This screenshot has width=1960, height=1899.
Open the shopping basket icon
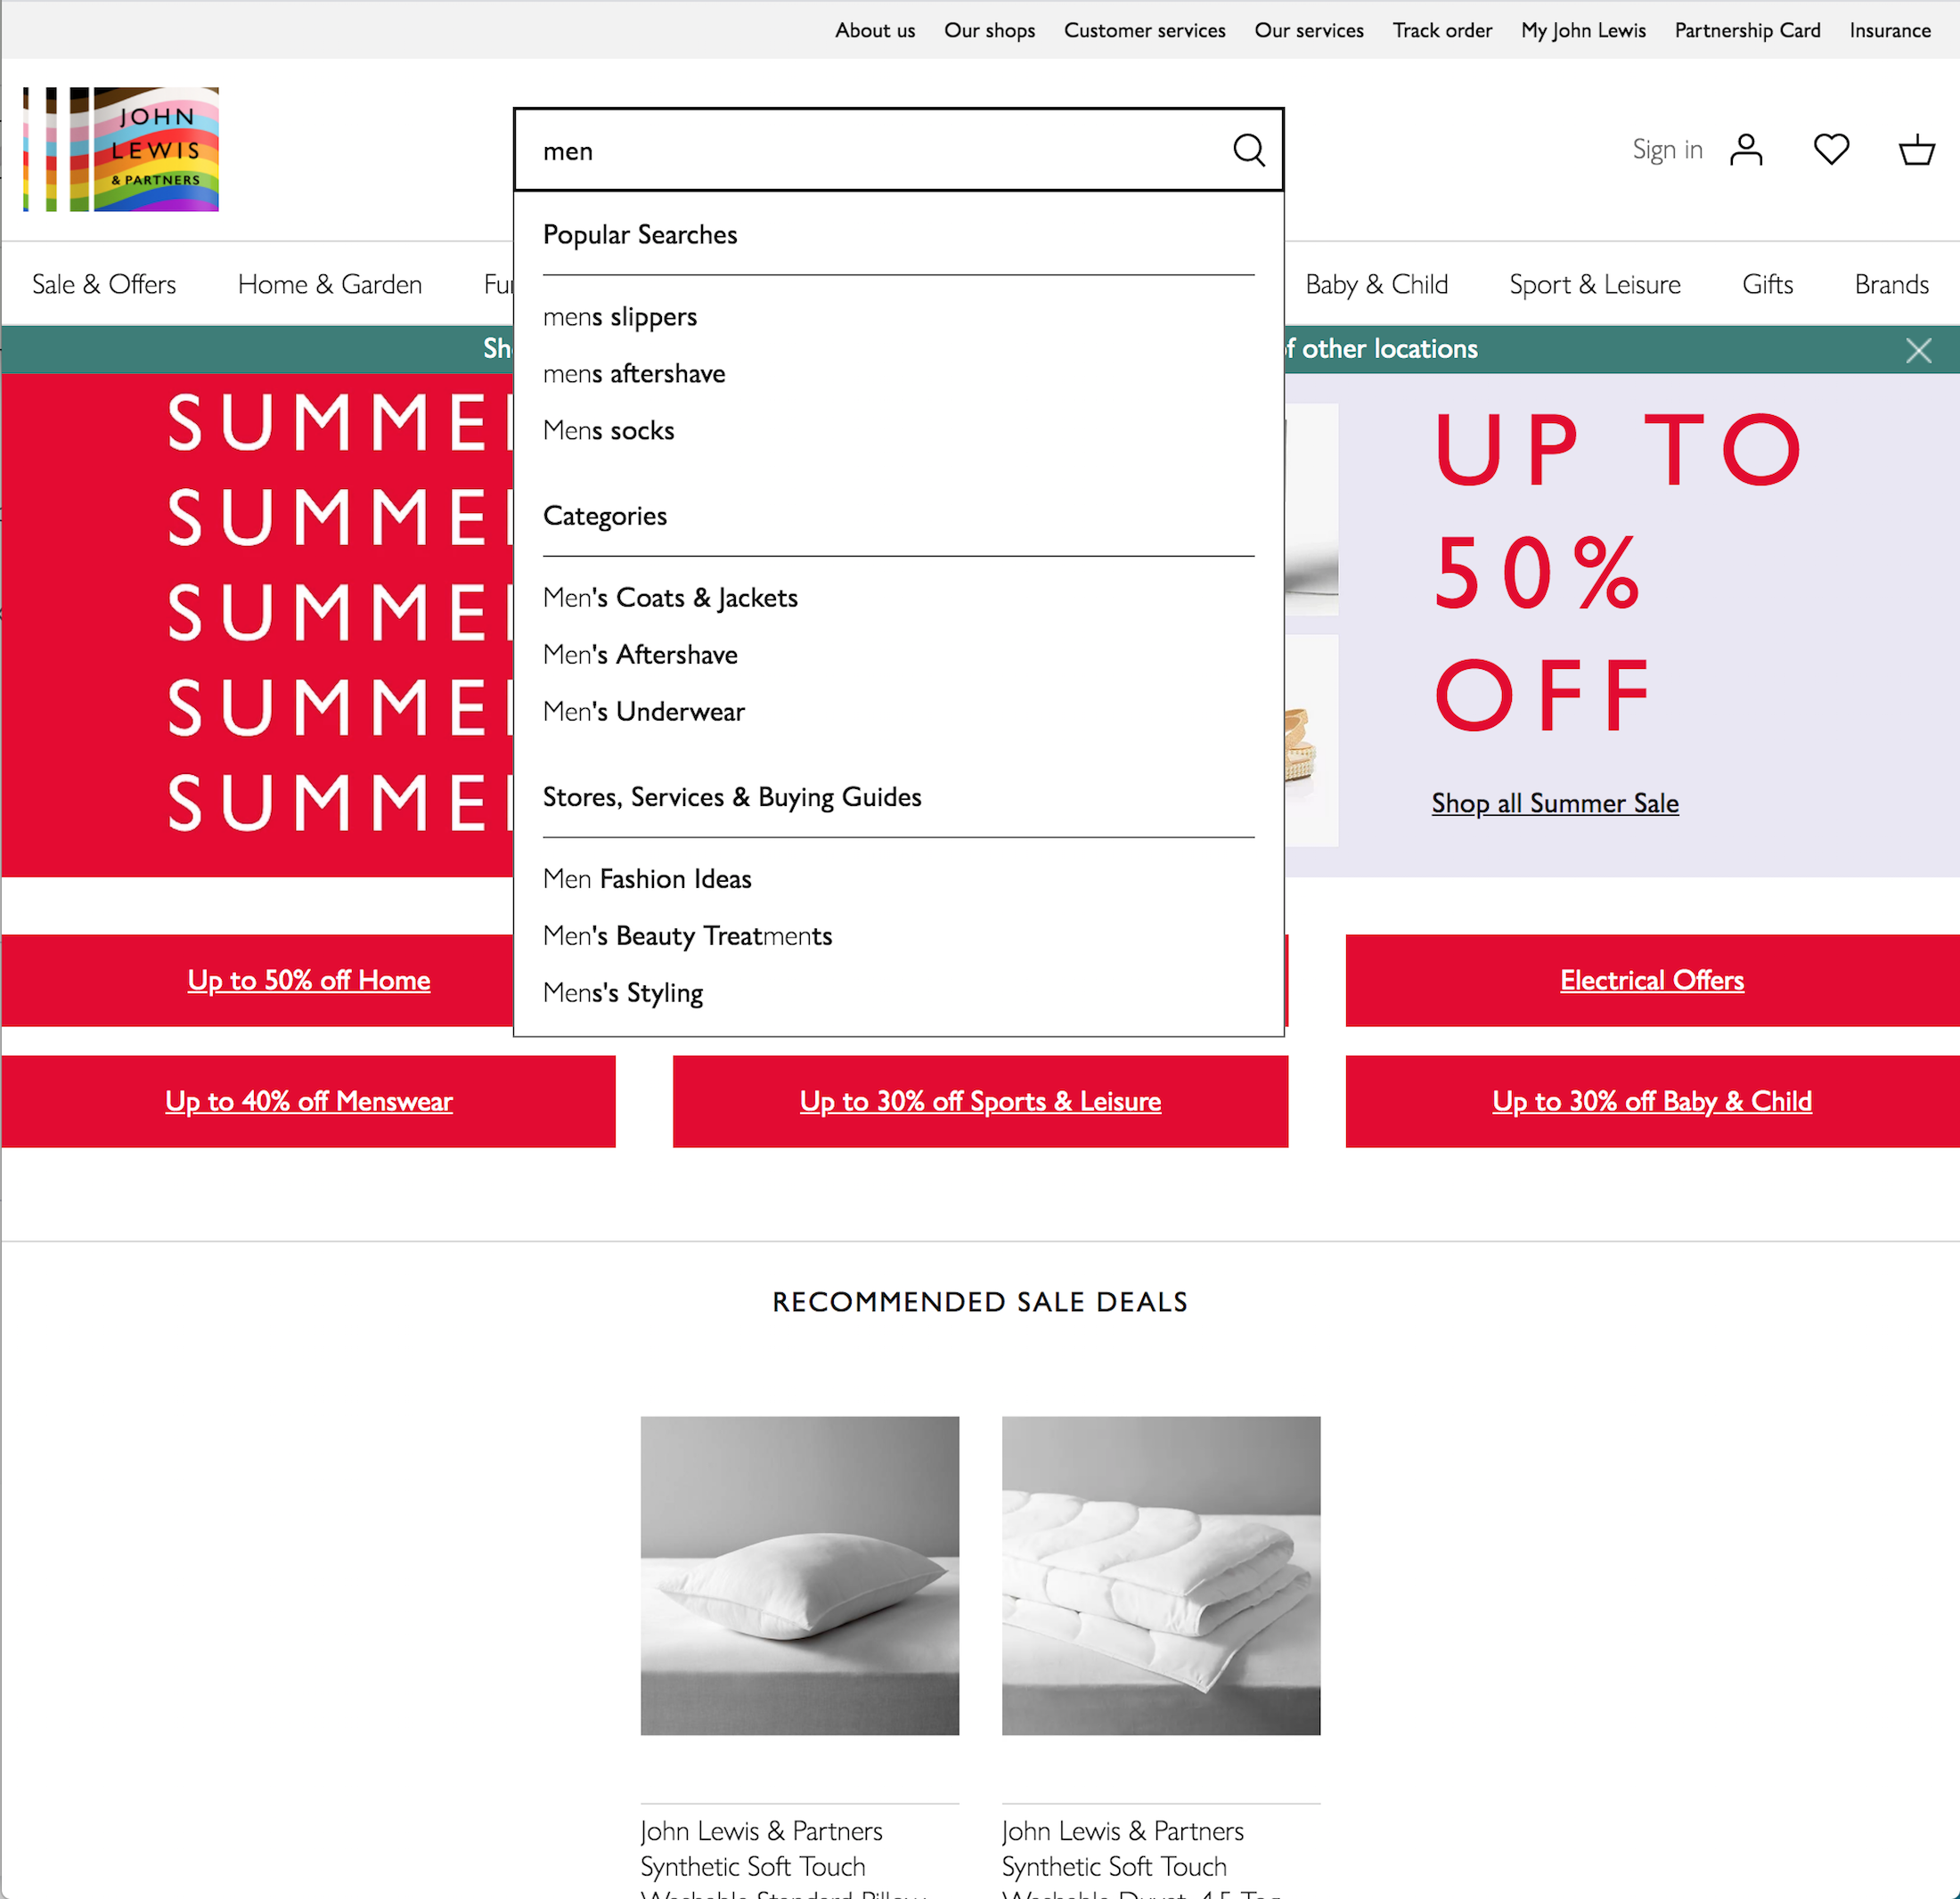point(1916,150)
